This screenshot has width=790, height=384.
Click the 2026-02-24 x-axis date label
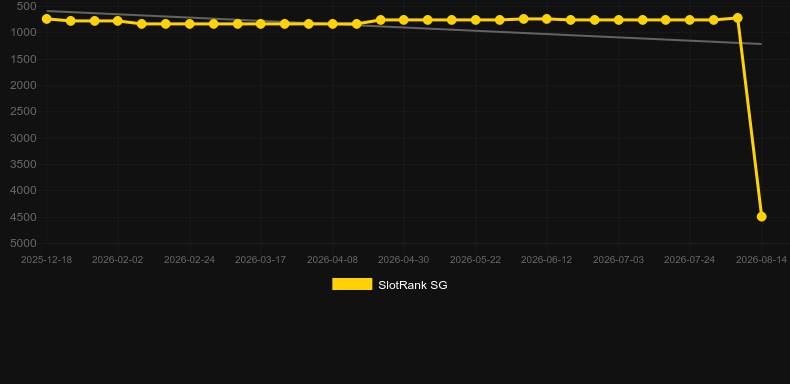[189, 260]
